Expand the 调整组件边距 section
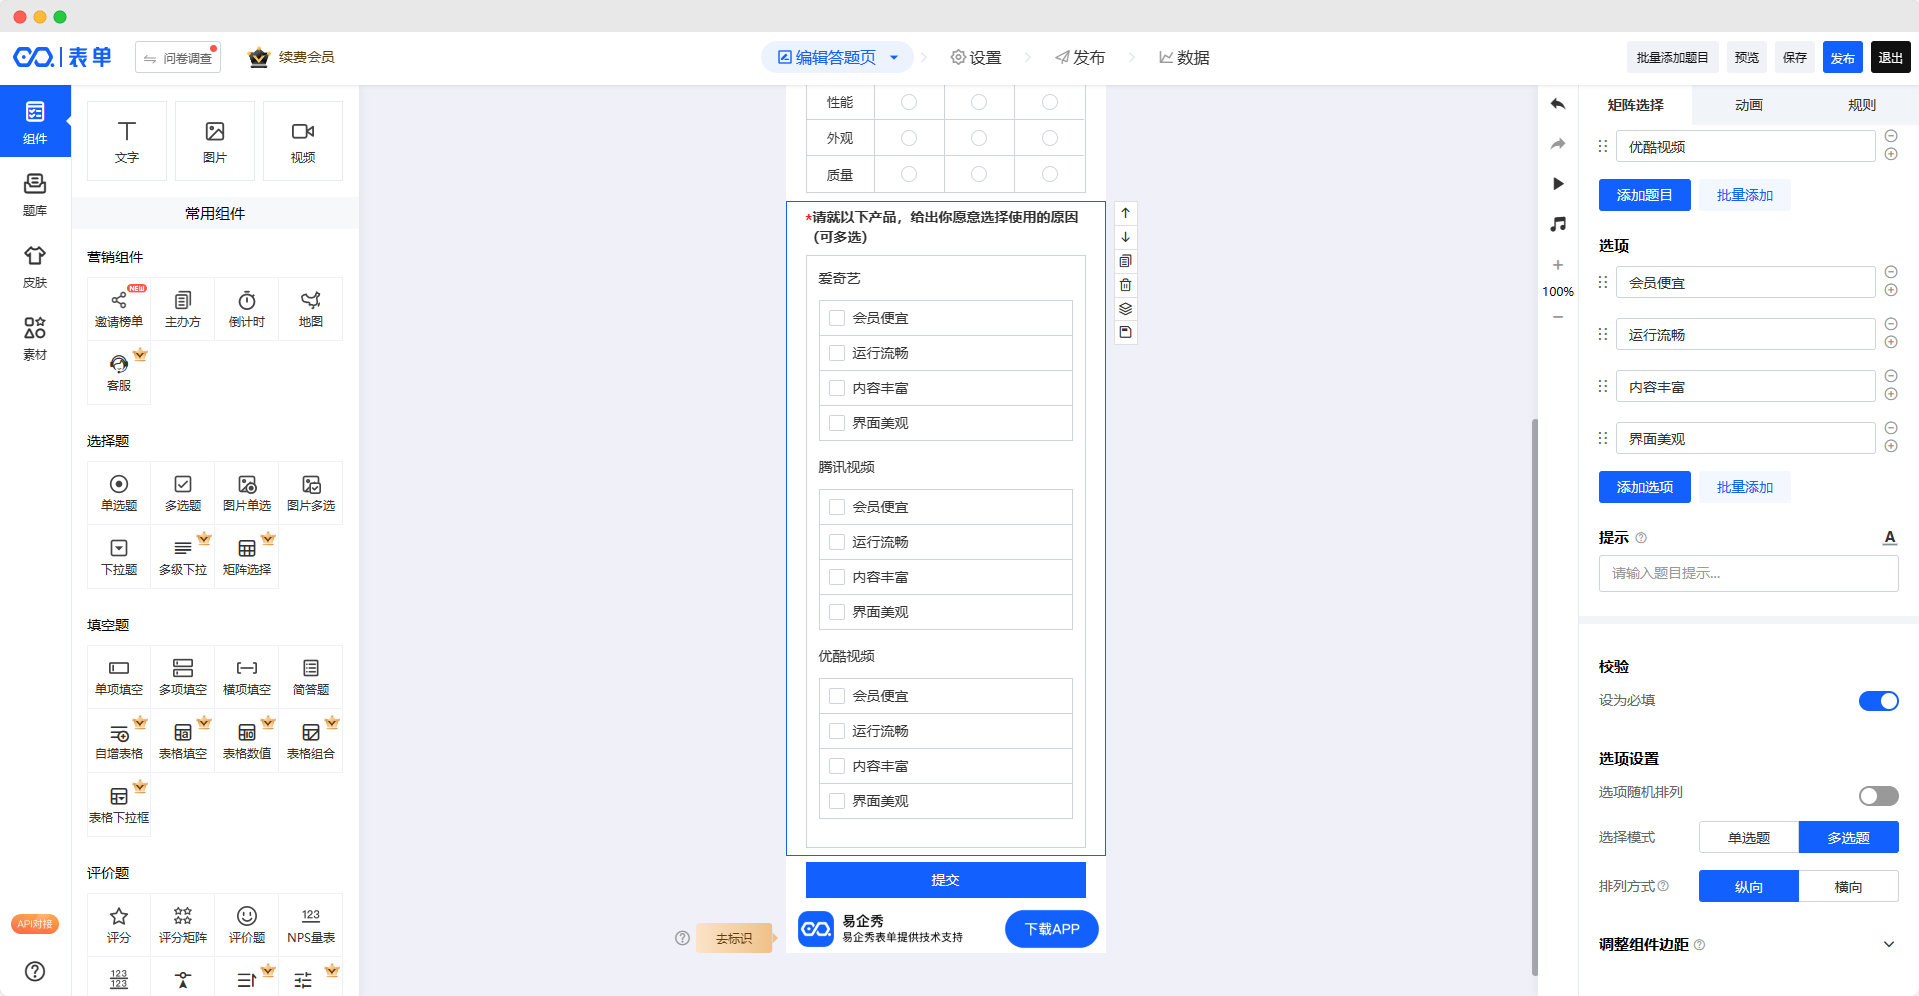1919x996 pixels. point(1889,944)
